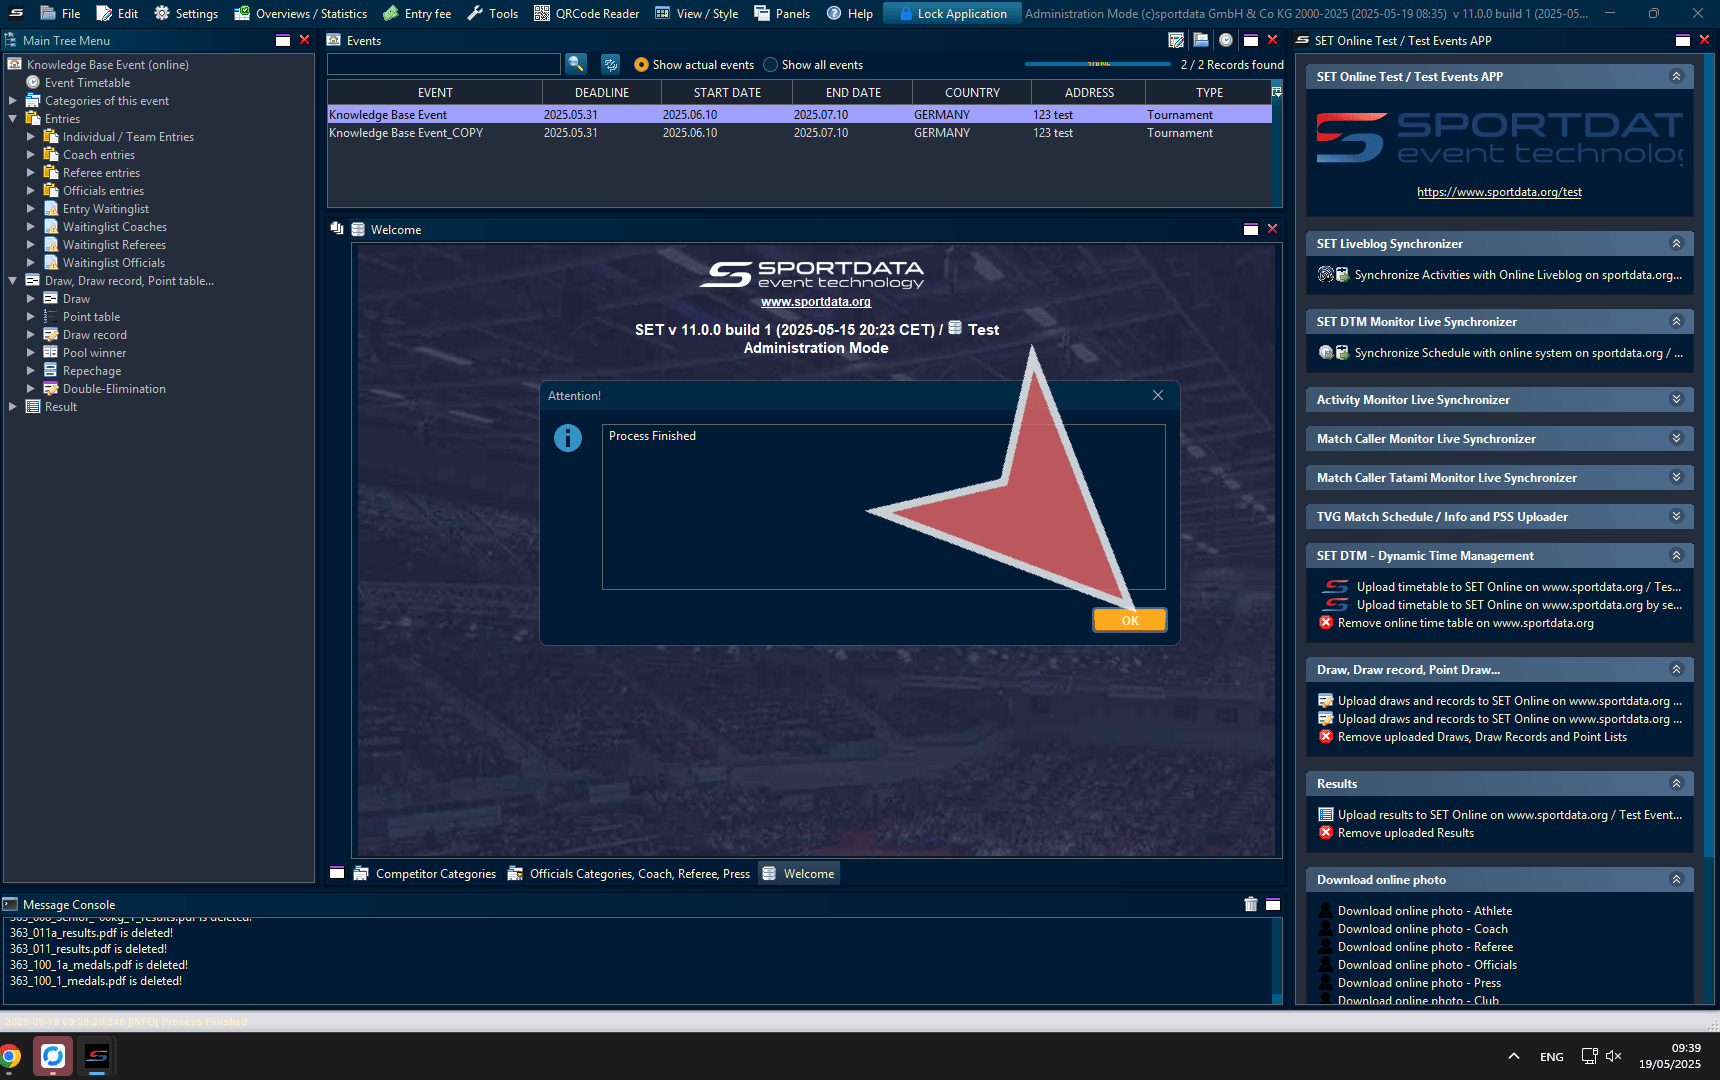Click the search magnifier icon in Events
The height and width of the screenshot is (1080, 1720).
point(576,64)
